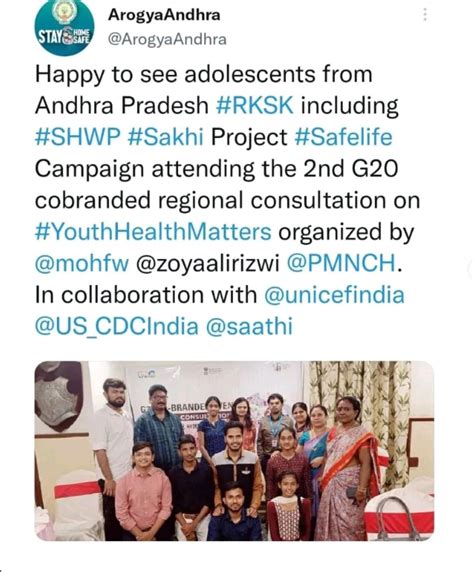Open the #YouthHealthMatters hashtag
This screenshot has height=572, width=474.
[153, 232]
